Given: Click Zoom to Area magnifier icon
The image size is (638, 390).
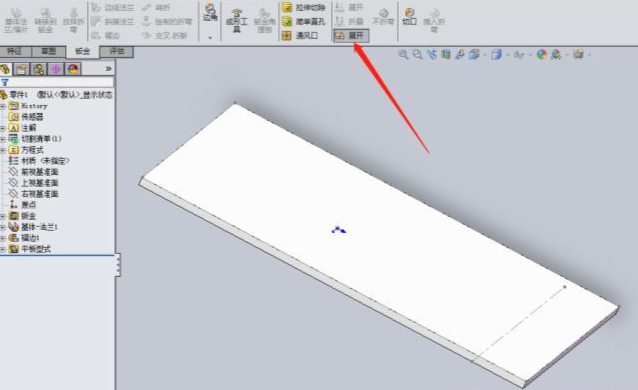Looking at the screenshot, I should pyautogui.click(x=417, y=54).
